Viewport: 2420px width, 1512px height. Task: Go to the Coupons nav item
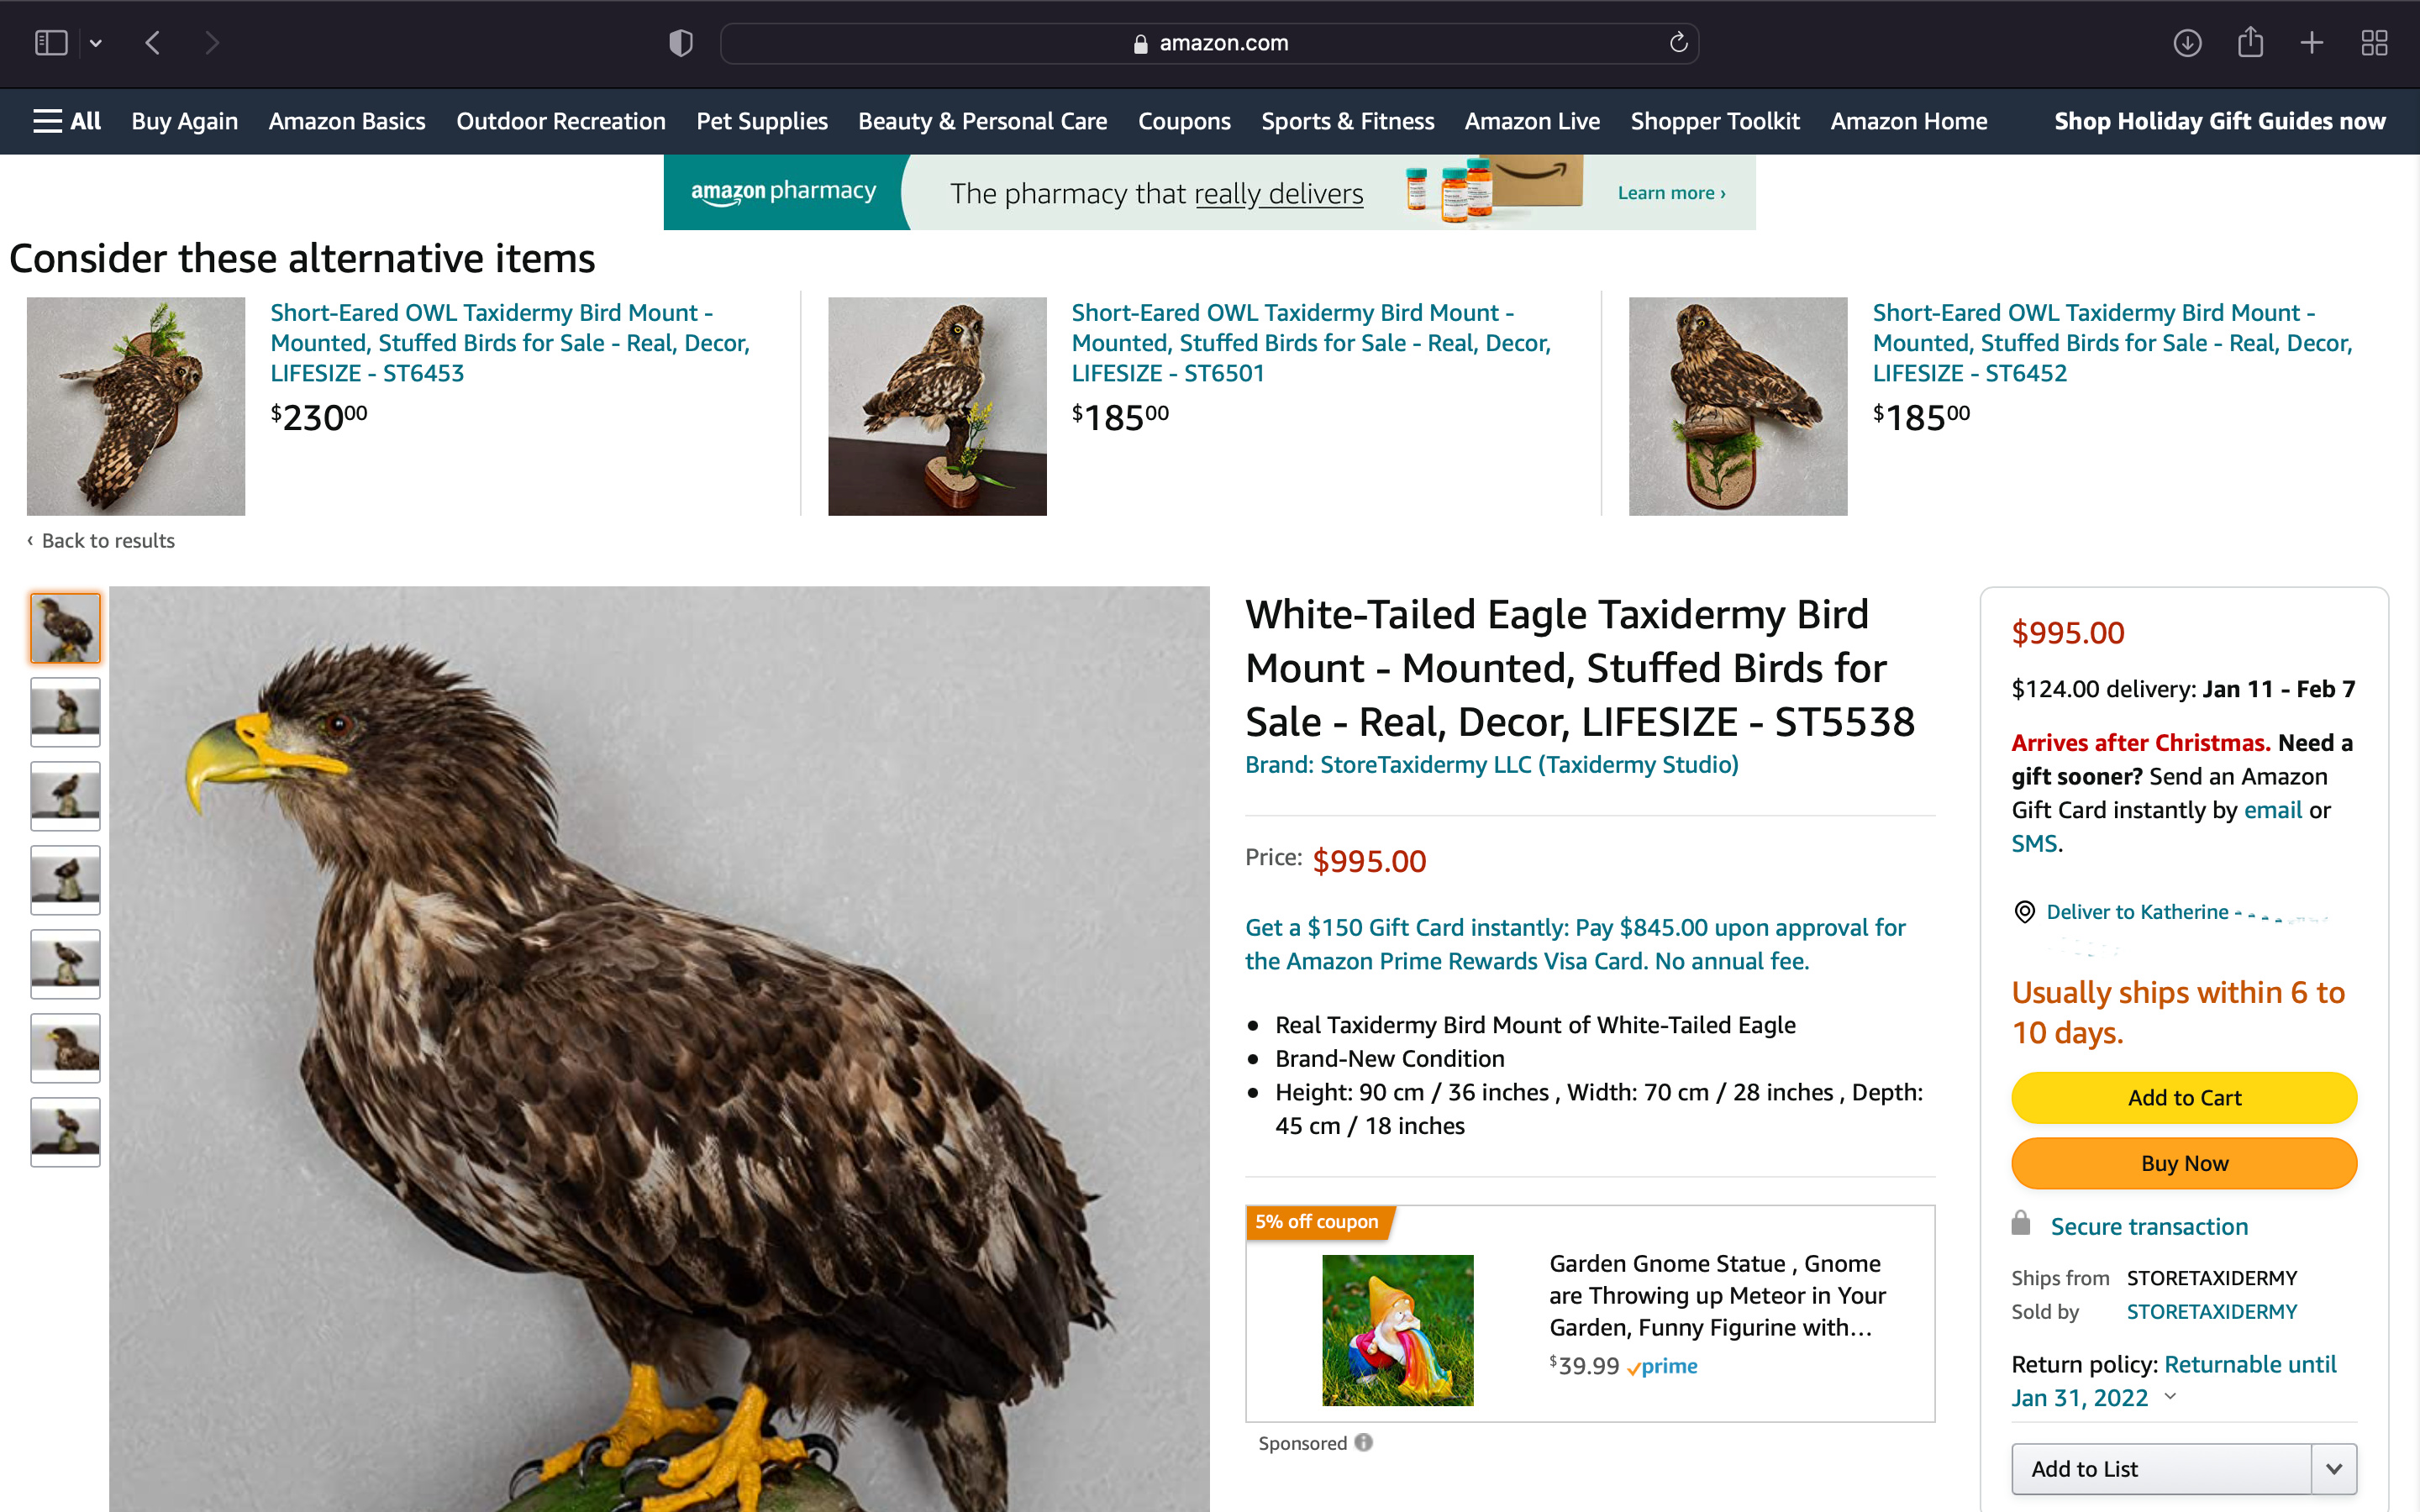(x=1184, y=121)
